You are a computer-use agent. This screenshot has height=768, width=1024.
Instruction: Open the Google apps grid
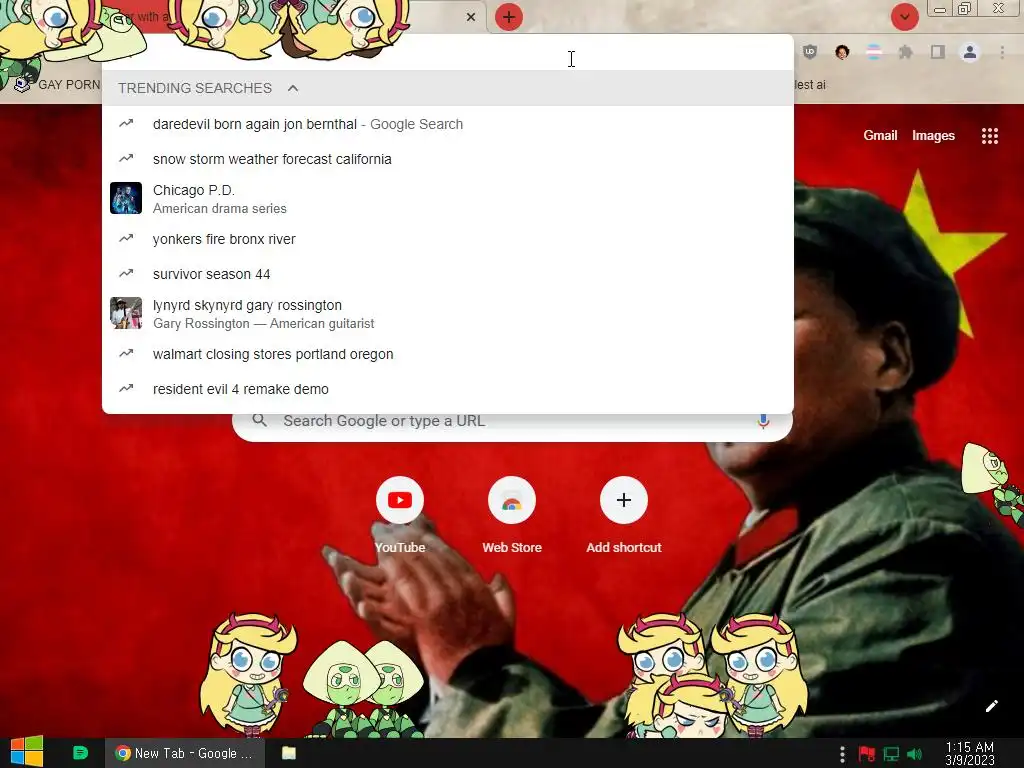(990, 136)
